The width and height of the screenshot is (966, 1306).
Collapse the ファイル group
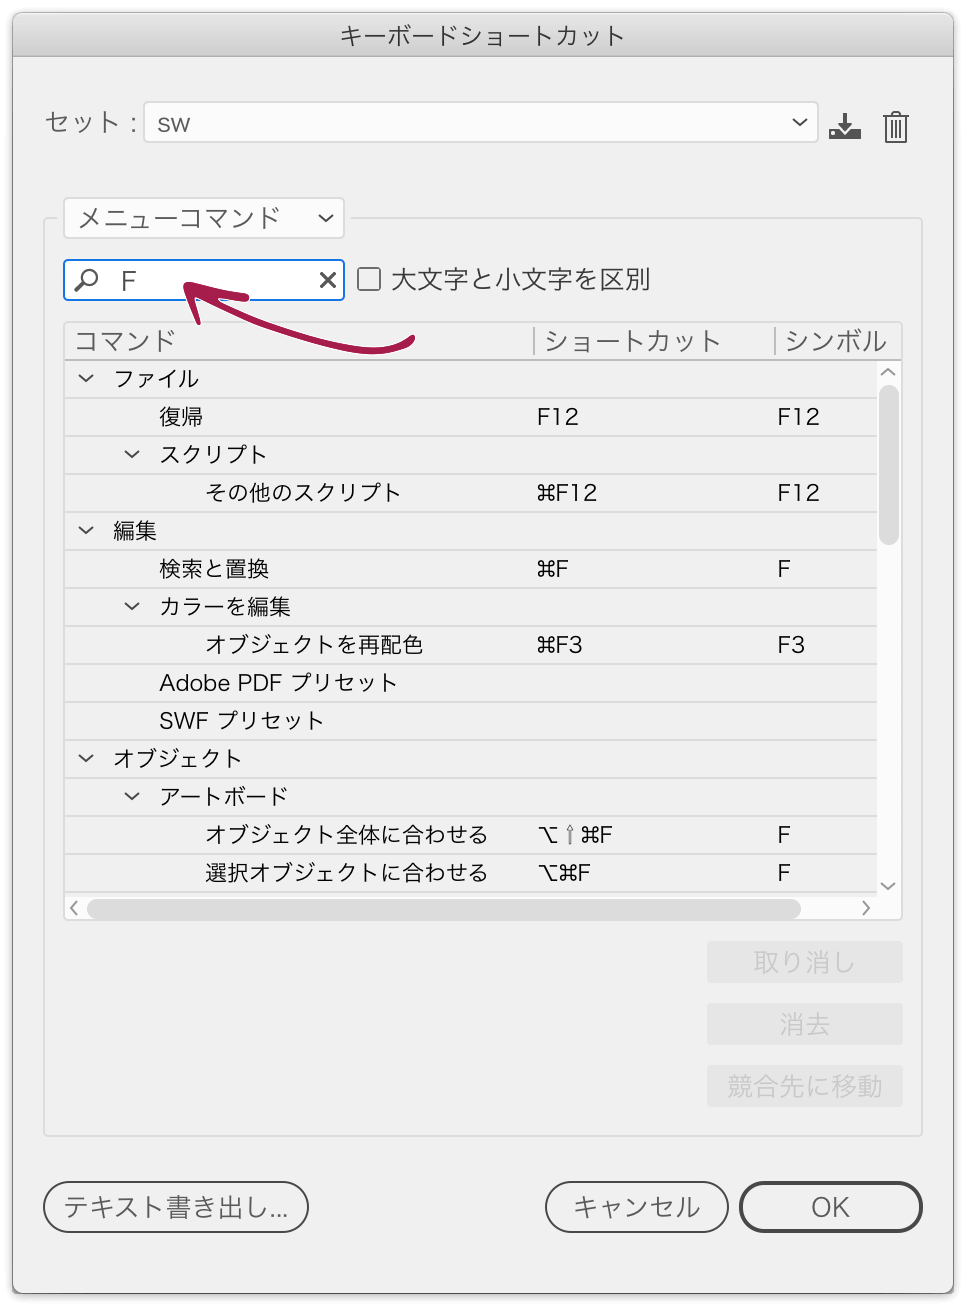point(87,378)
